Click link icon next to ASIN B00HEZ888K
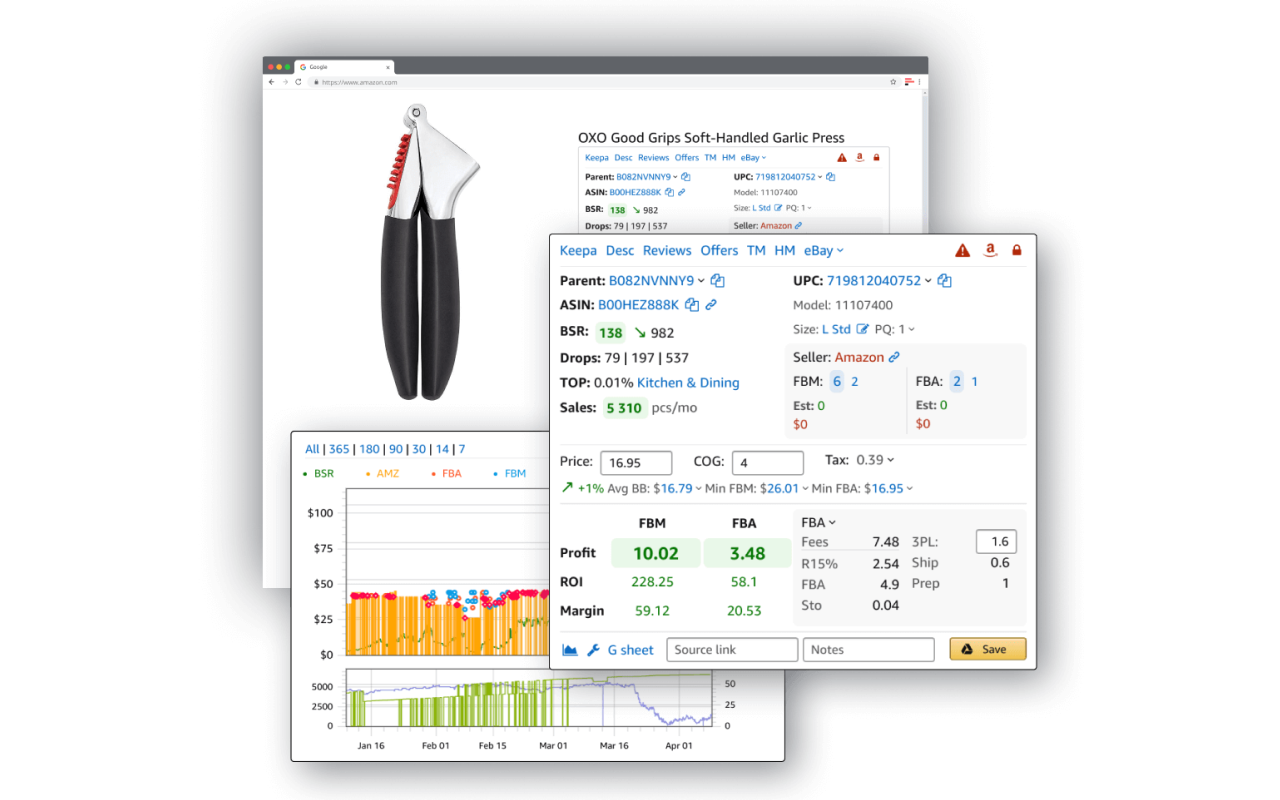 tap(711, 305)
